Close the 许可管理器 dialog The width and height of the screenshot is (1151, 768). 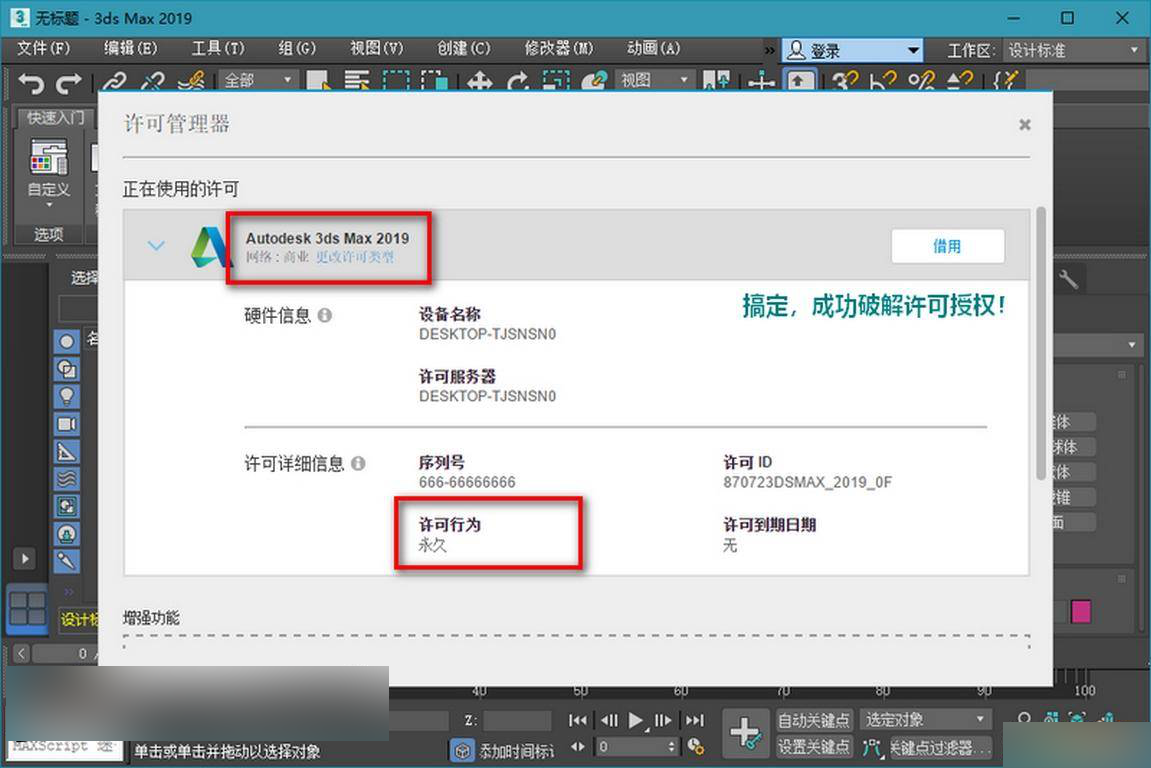[x=1025, y=125]
